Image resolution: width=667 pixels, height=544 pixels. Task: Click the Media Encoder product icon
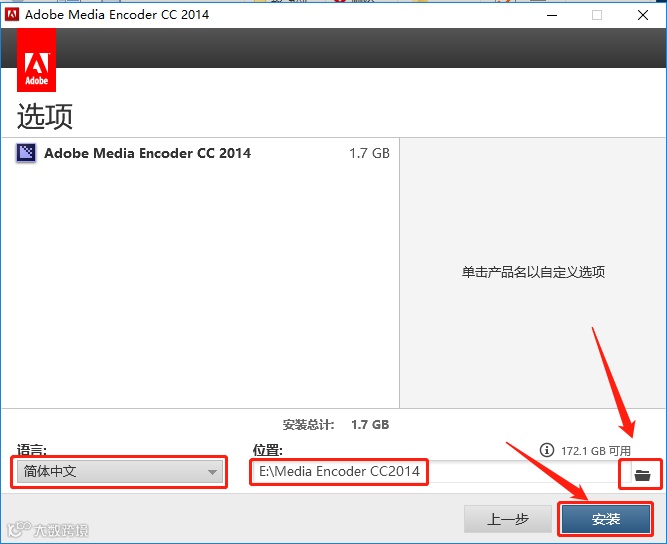tap(26, 153)
